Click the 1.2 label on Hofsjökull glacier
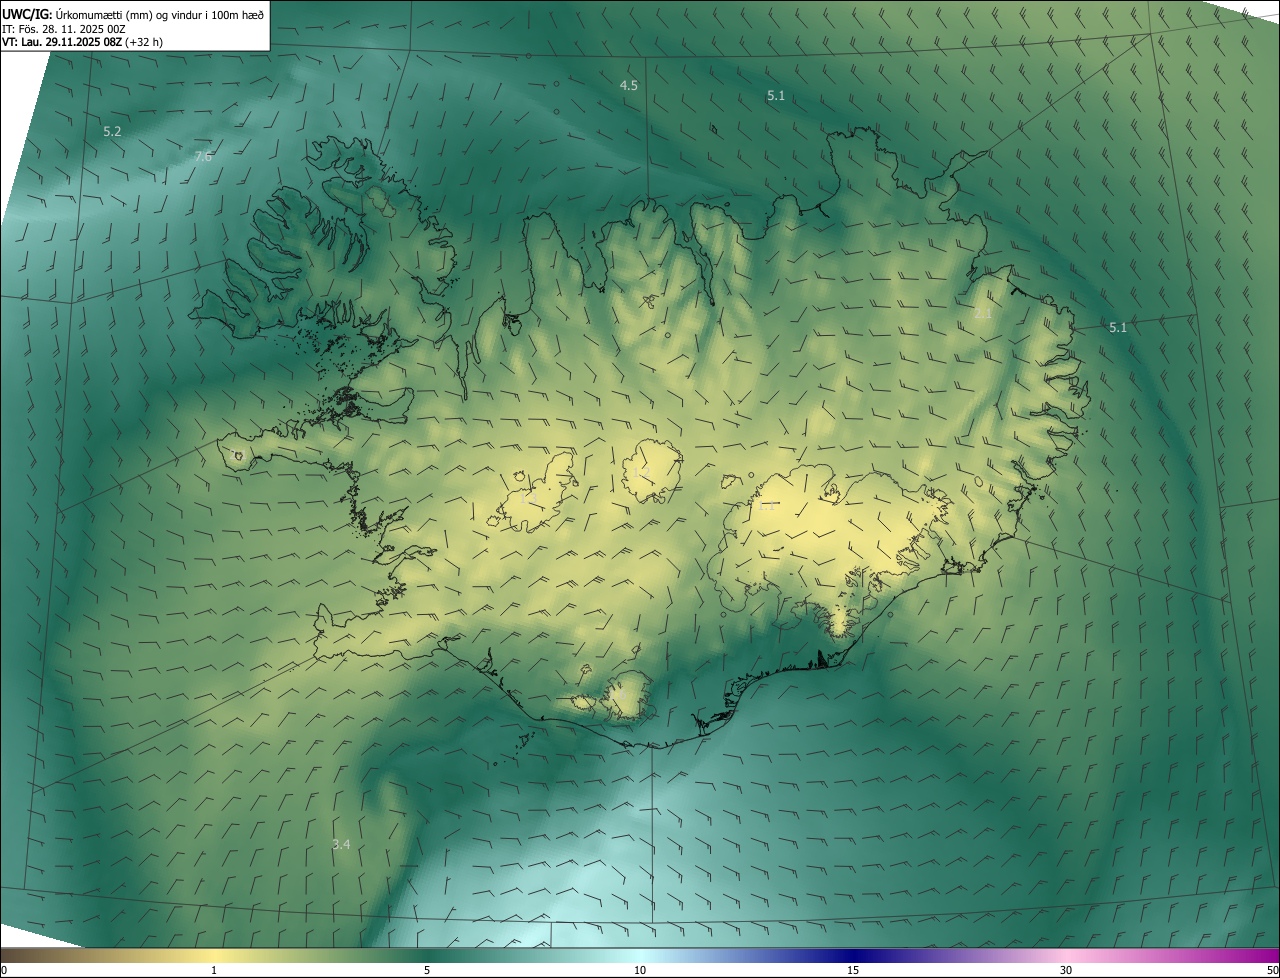Screen dimensions: 1280x978 [x=641, y=471]
